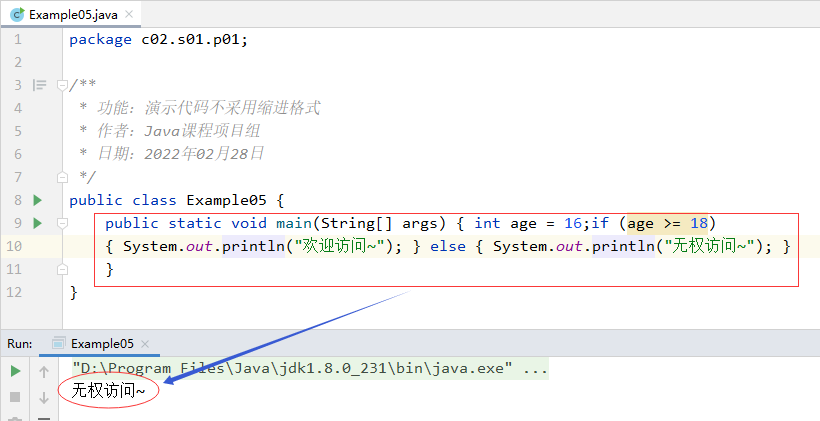
Task: Collapse the main method fold at line 9
Action: [62, 223]
